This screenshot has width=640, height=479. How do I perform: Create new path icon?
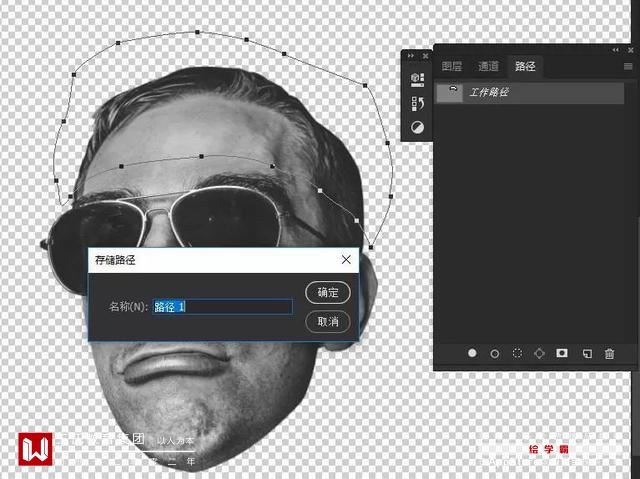click(x=587, y=353)
